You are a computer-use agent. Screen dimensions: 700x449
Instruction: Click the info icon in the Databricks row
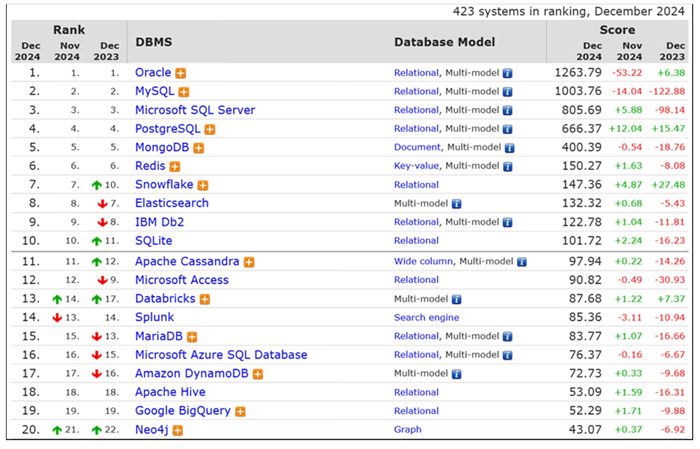point(456,299)
